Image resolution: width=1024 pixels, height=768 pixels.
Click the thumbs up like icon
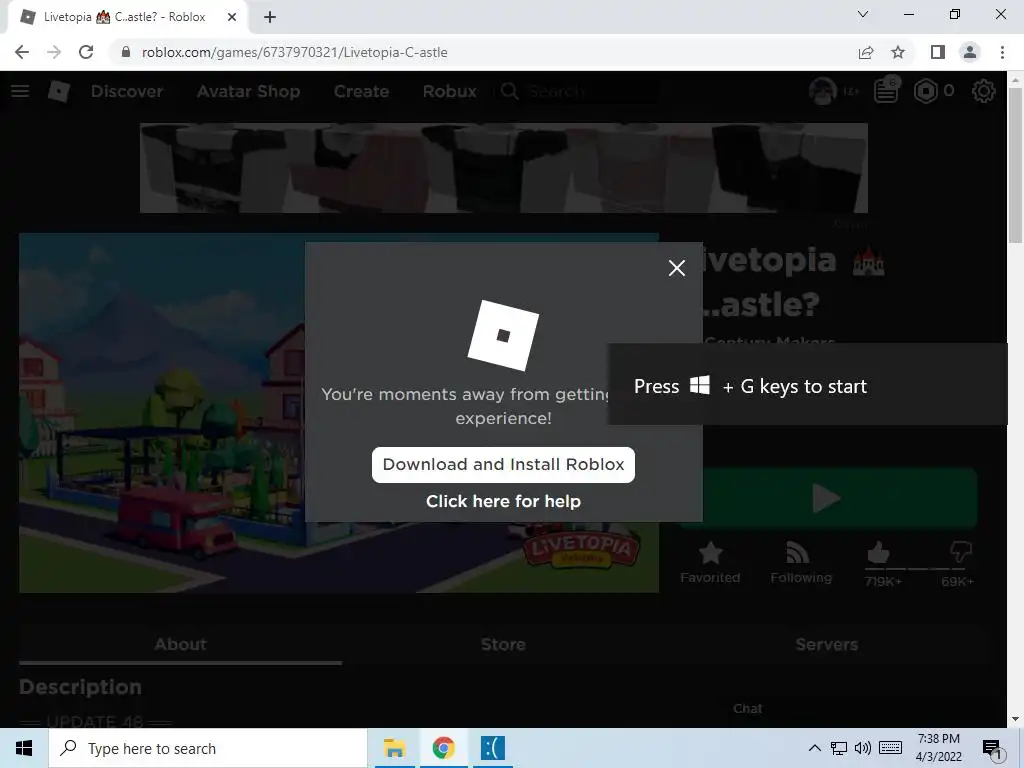pos(879,554)
